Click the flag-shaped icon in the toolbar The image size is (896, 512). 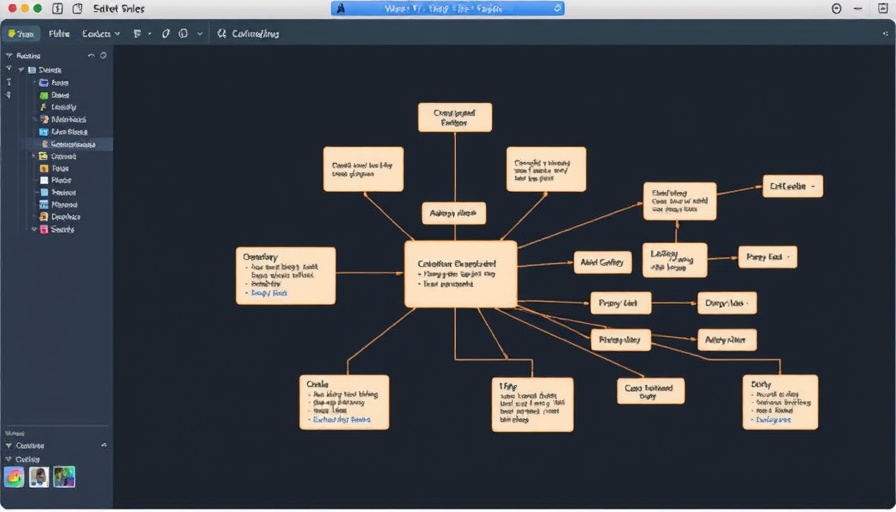137,34
